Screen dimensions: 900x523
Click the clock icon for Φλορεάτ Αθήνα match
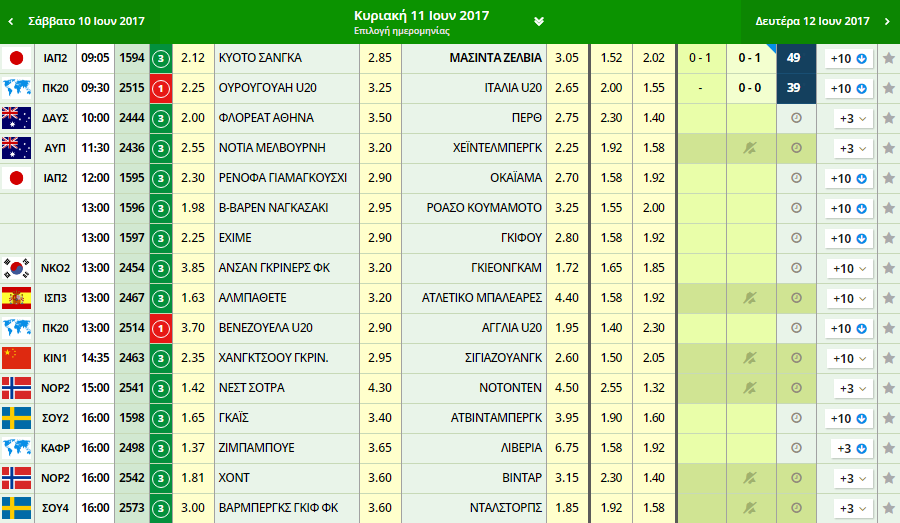(x=796, y=118)
